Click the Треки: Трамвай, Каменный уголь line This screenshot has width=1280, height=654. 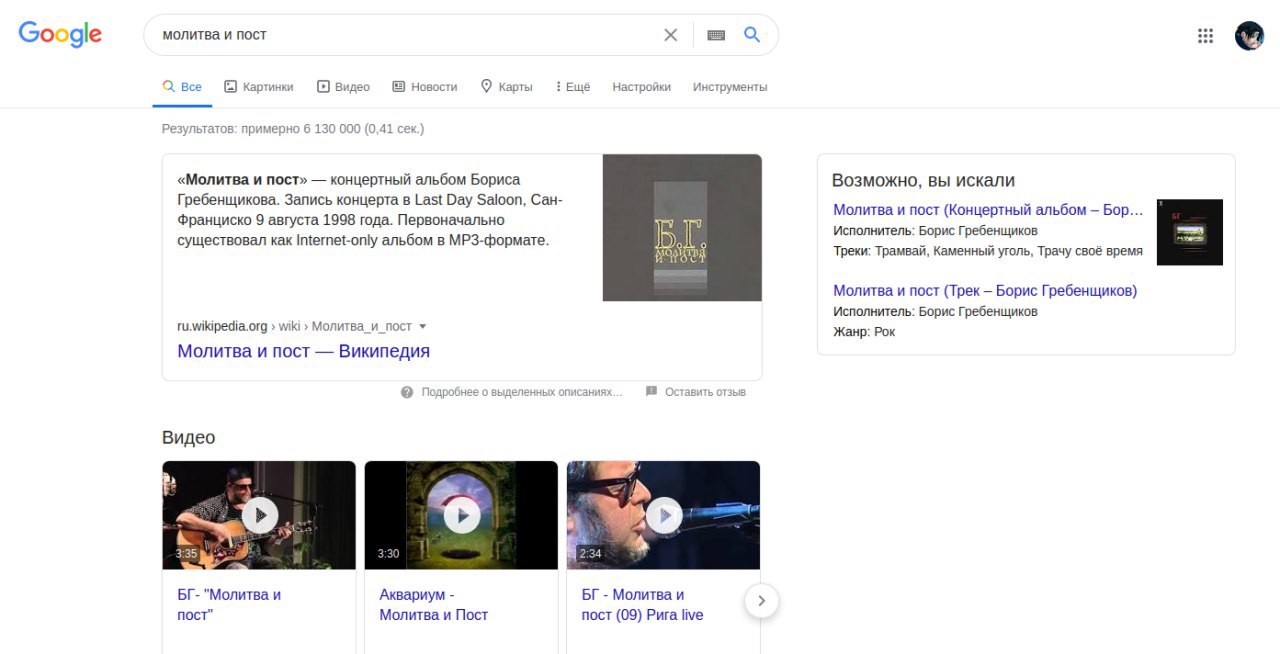[x=988, y=250]
